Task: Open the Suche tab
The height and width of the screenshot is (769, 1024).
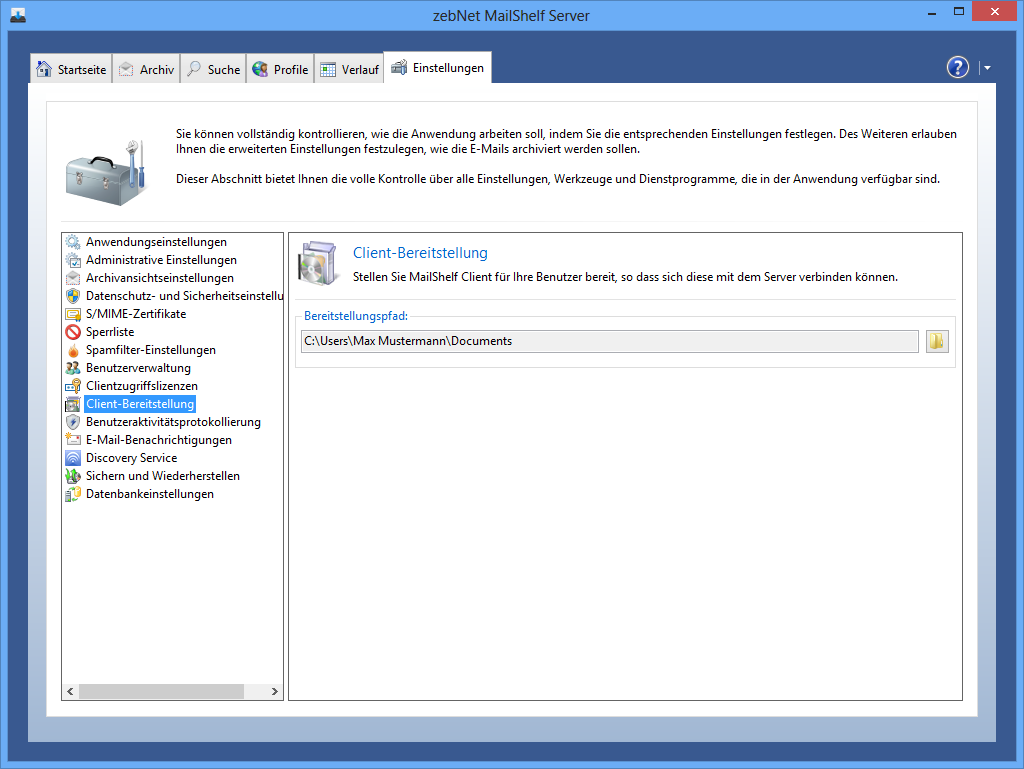Action: (214, 69)
